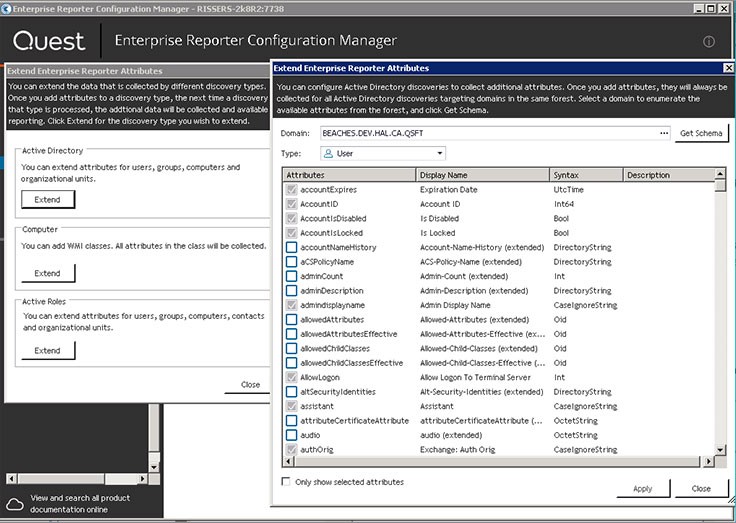Click the attribute list horizontal scrollbar track
Image resolution: width=736 pixels, height=523 pixels.
pos(498,461)
